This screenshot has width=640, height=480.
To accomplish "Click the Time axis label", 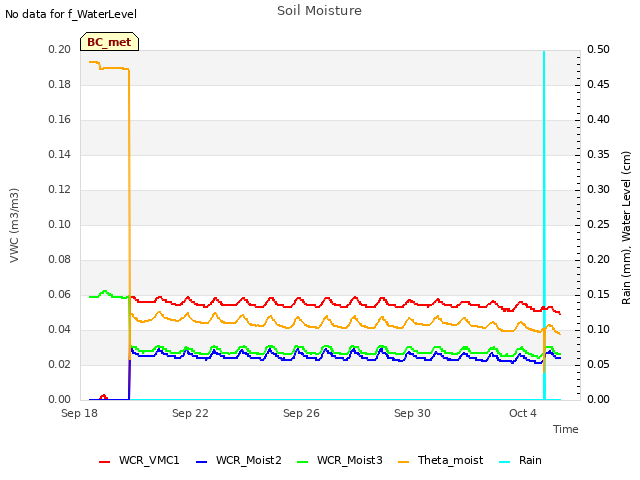I will [x=565, y=429].
